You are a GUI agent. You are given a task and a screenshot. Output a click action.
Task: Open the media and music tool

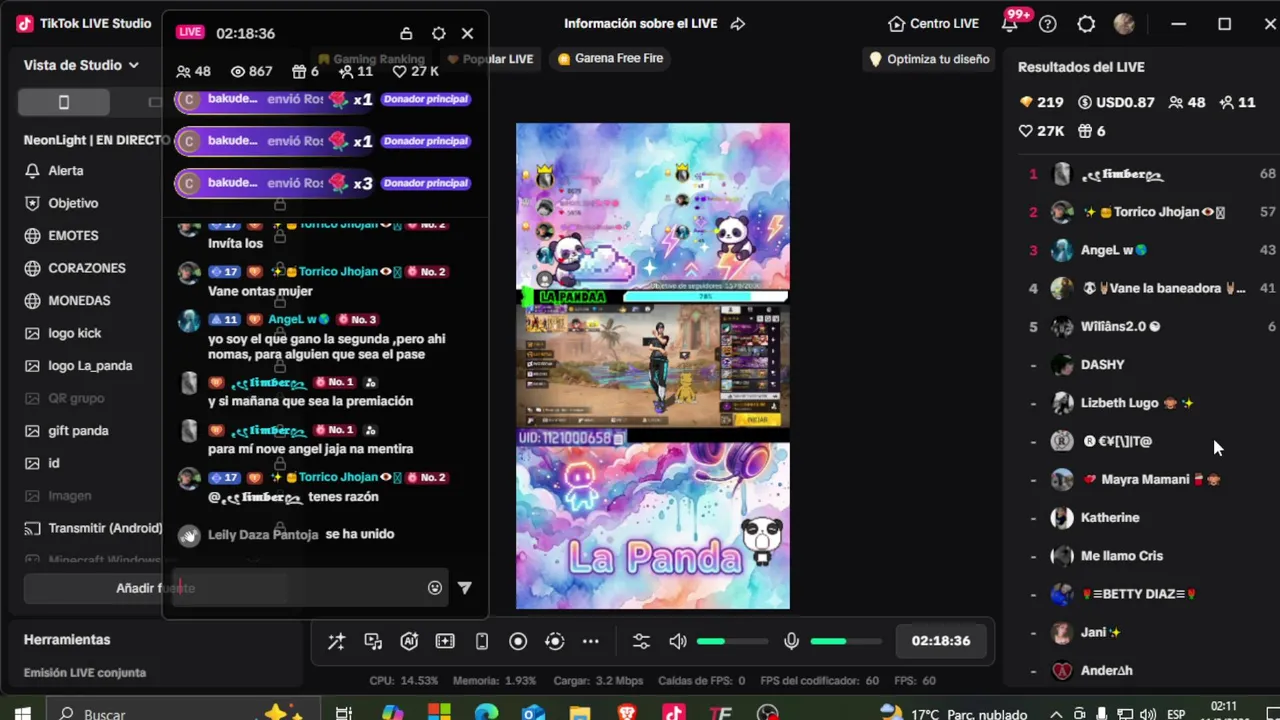coord(373,642)
